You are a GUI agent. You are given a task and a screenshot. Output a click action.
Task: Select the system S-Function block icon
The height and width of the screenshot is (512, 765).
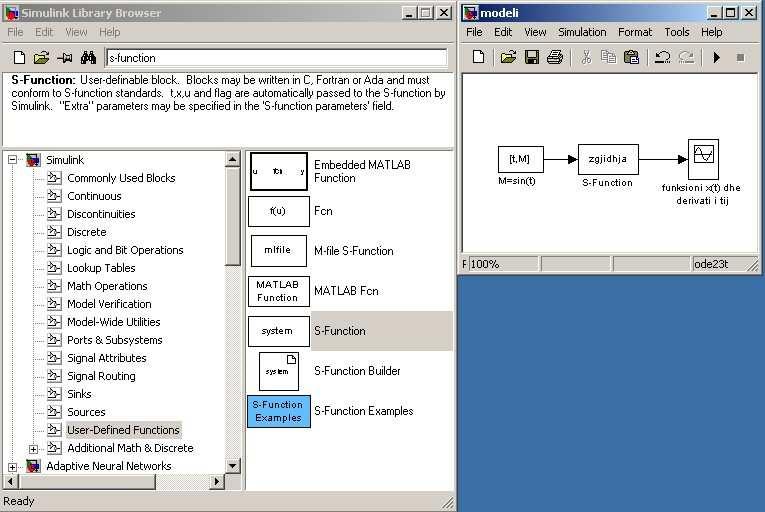279,331
